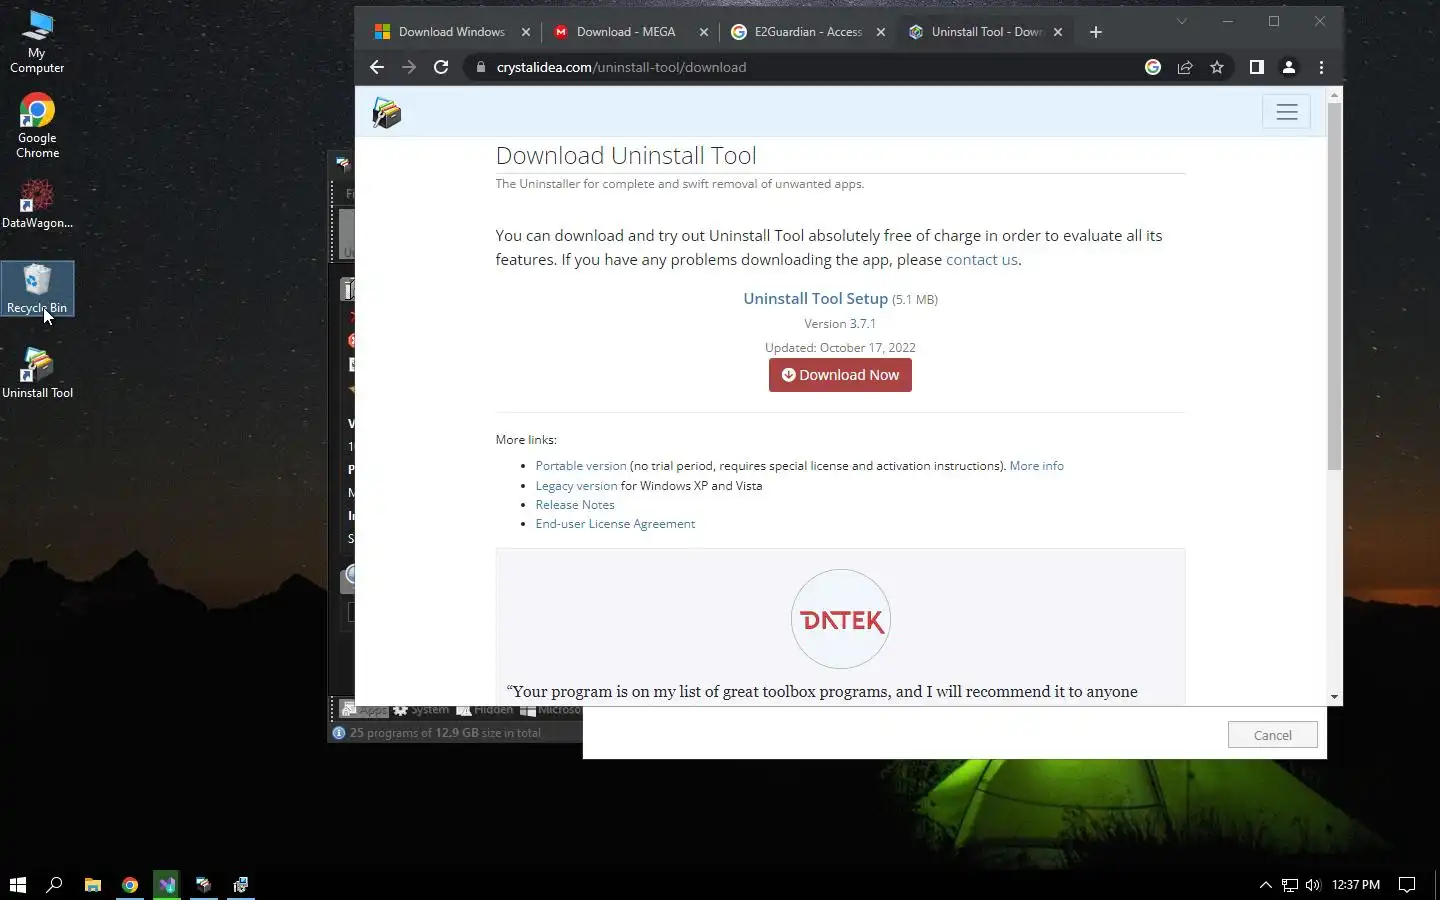The height and width of the screenshot is (900, 1440).
Task: Open Chrome's side panel
Action: tap(1257, 67)
